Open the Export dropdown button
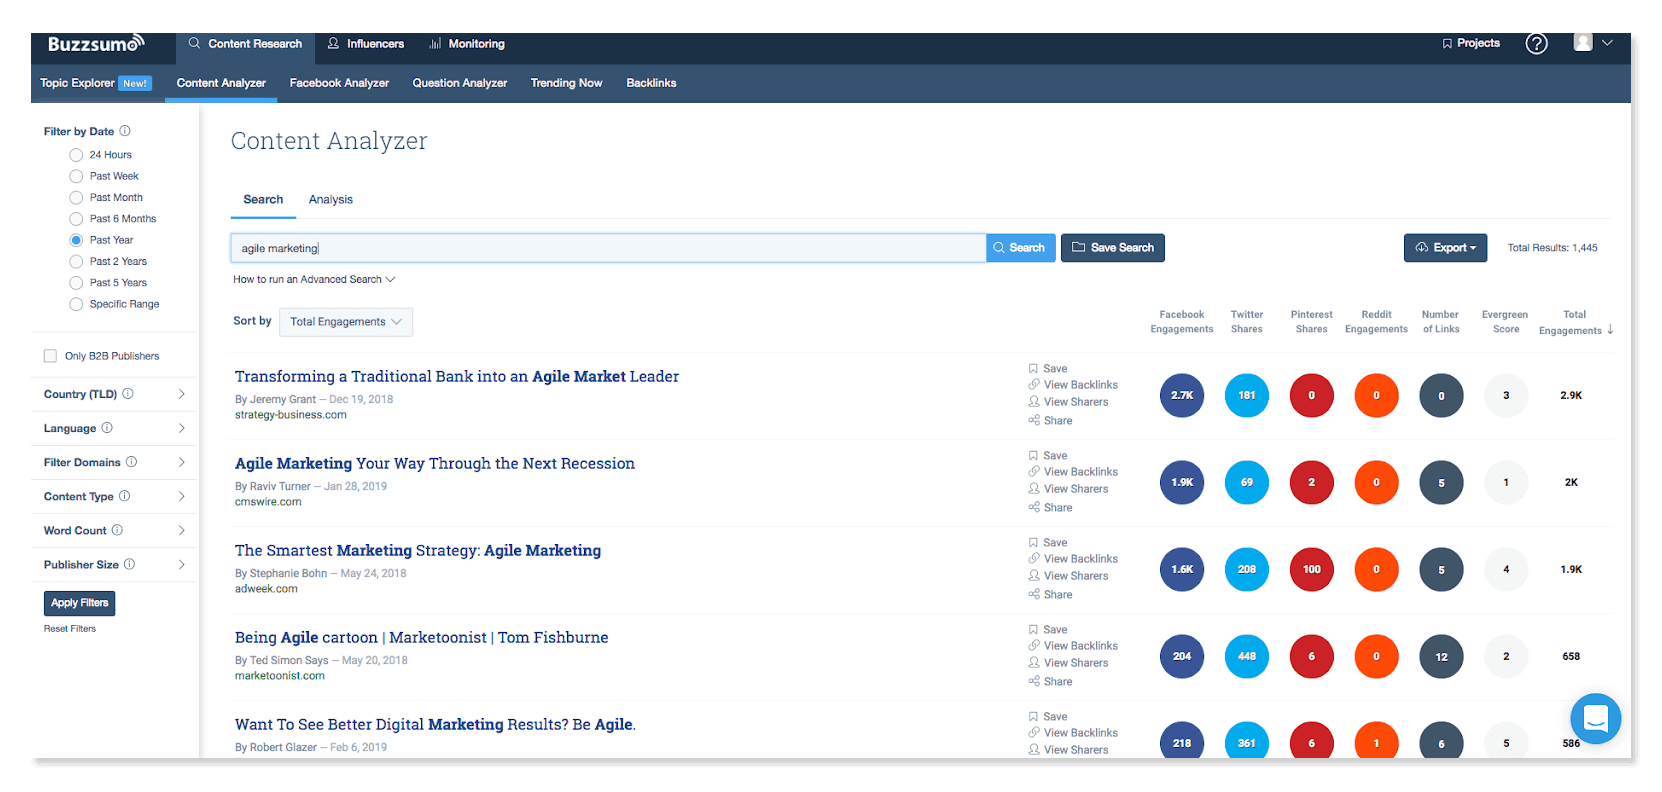The image size is (1662, 792). (1445, 248)
